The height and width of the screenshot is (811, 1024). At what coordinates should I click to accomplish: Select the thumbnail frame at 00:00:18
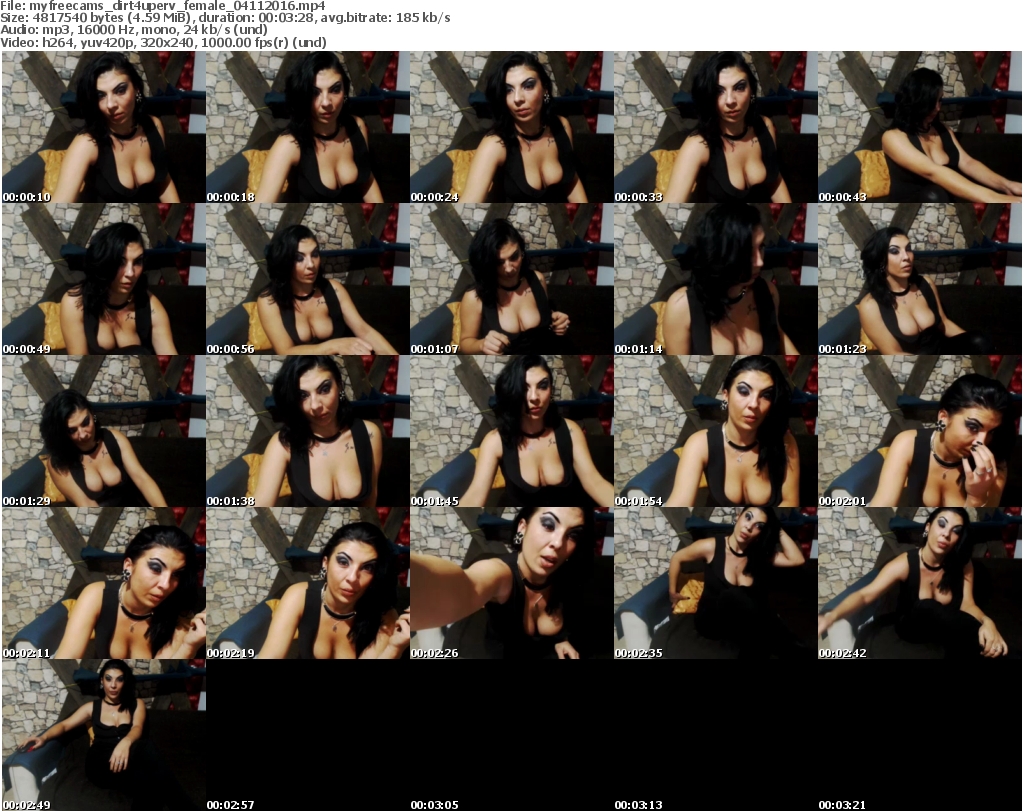coord(308,127)
